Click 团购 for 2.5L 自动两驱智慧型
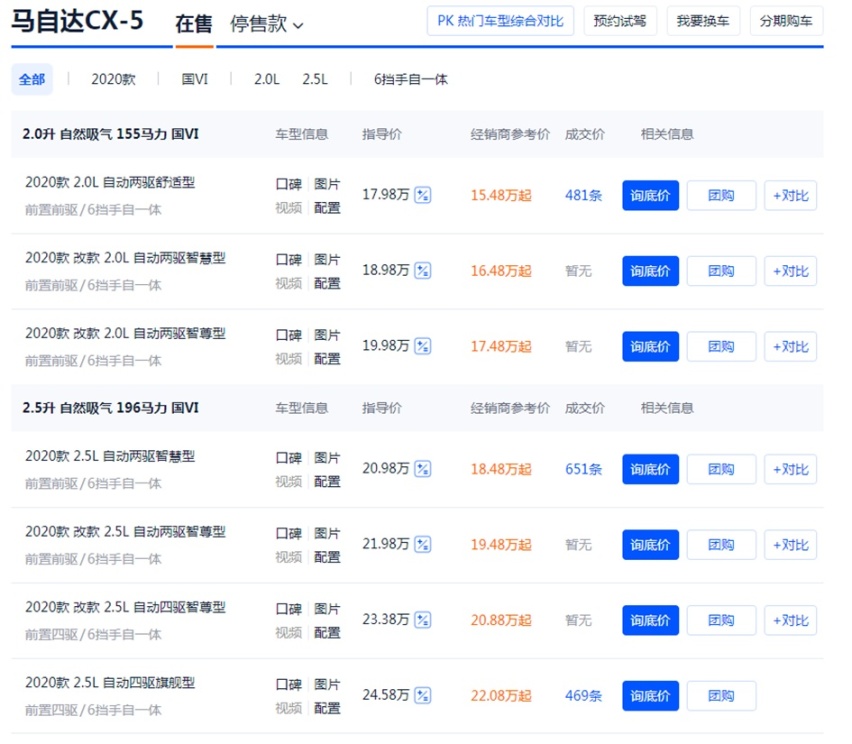852x744 pixels. (x=721, y=469)
